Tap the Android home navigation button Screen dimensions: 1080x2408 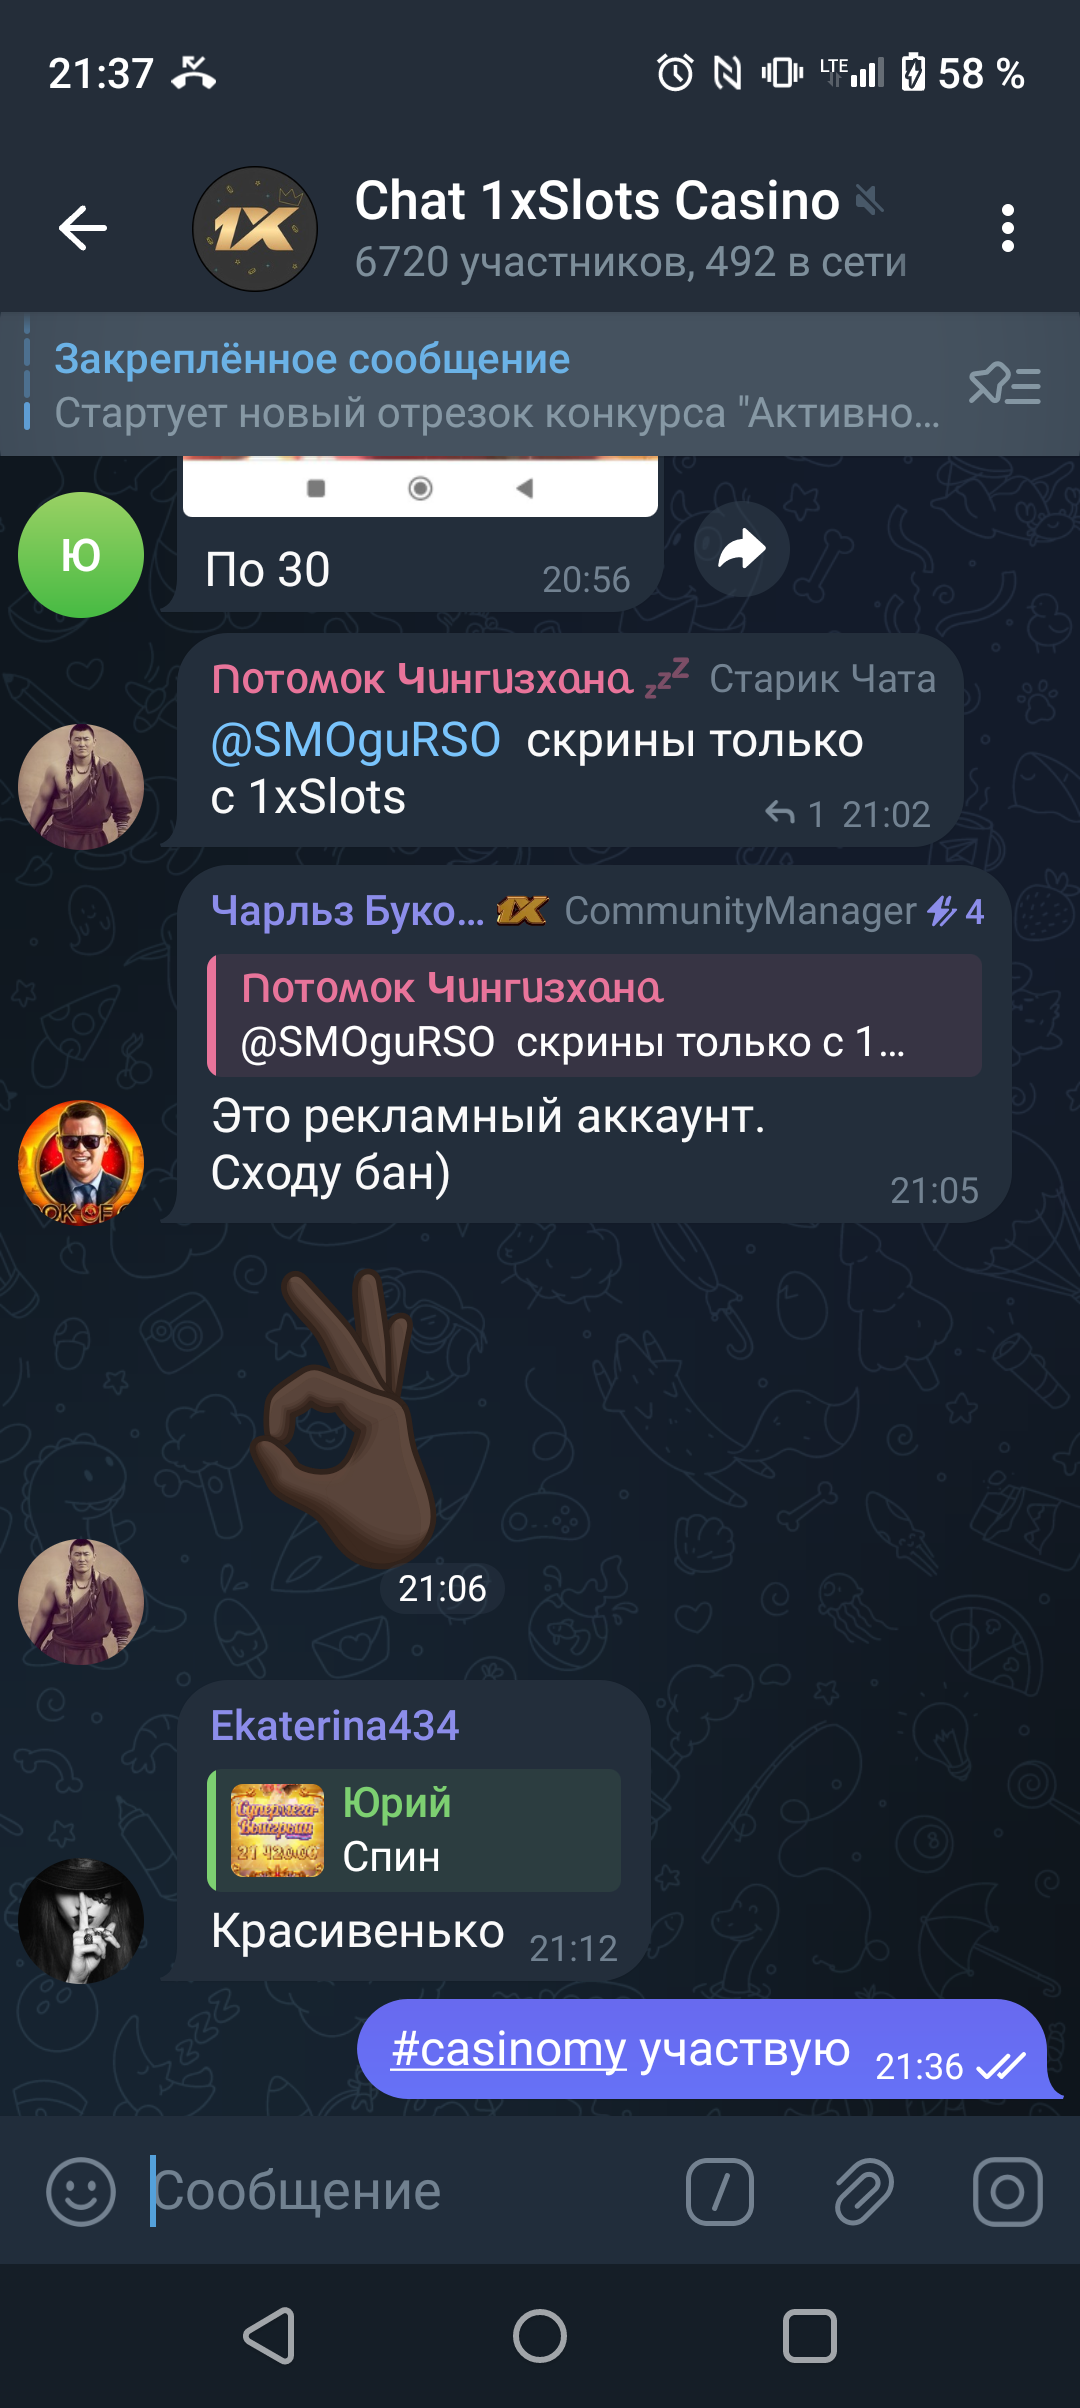[540, 2337]
